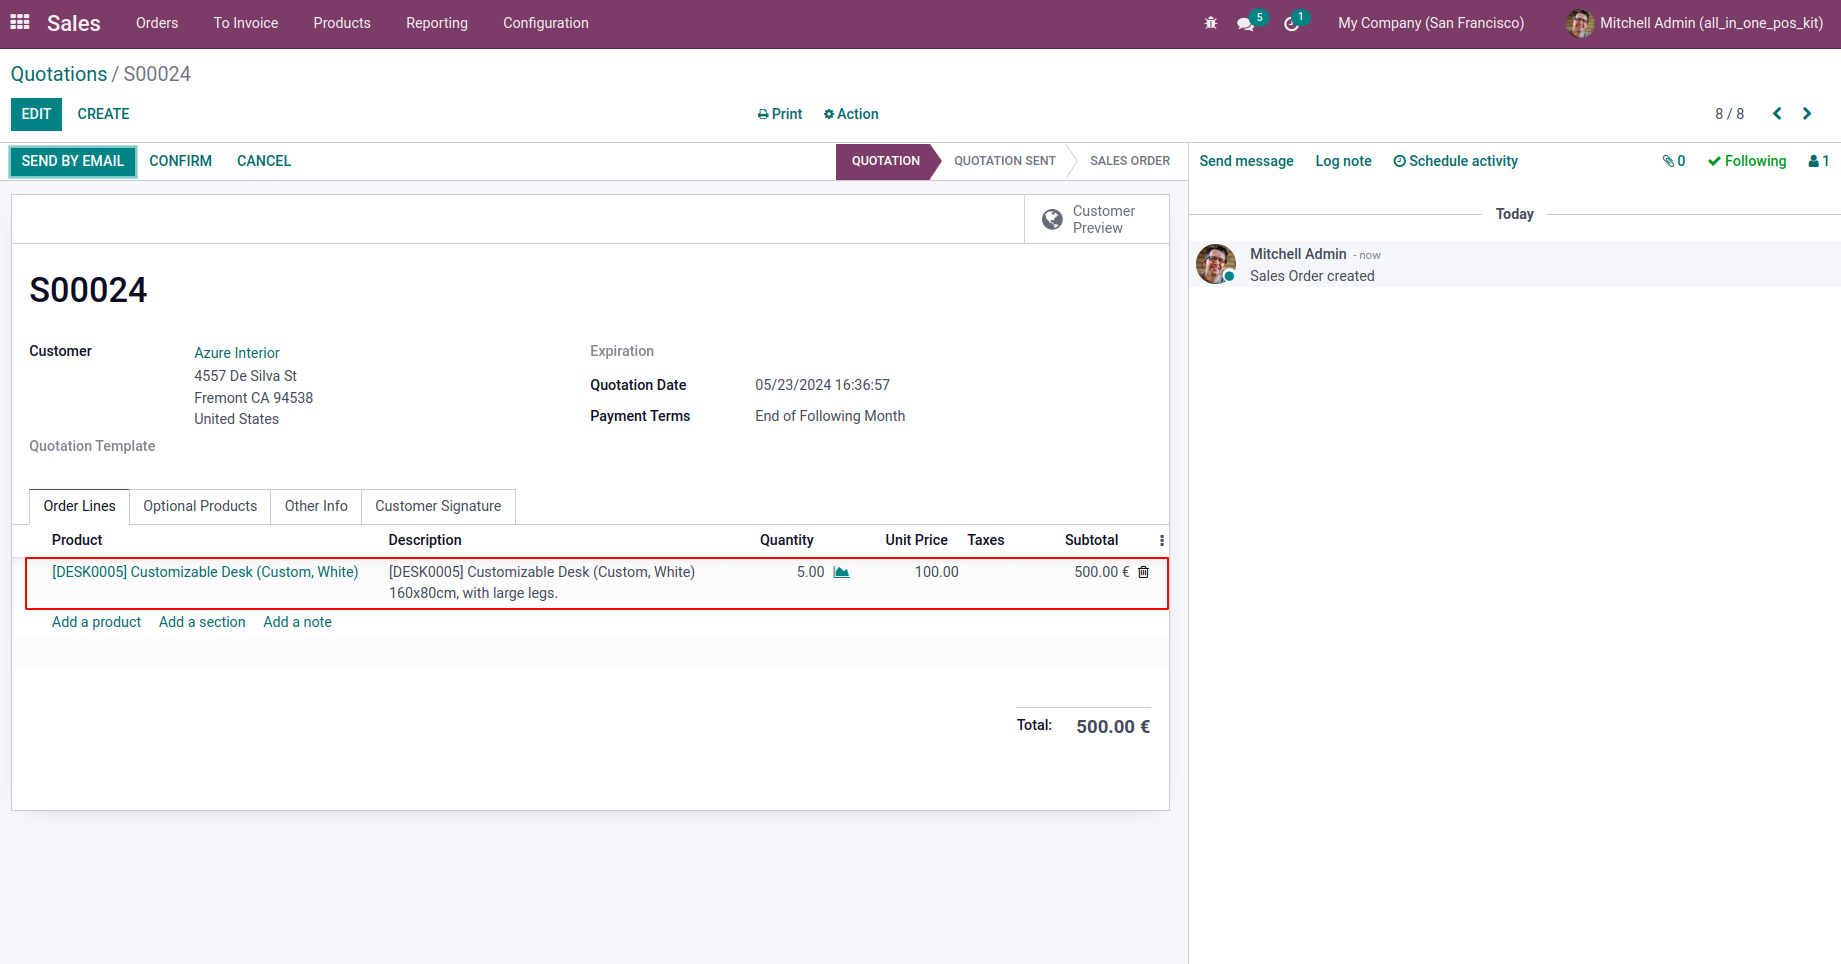Open the apps grid menu icon
The width and height of the screenshot is (1841, 964).
pos(20,22)
